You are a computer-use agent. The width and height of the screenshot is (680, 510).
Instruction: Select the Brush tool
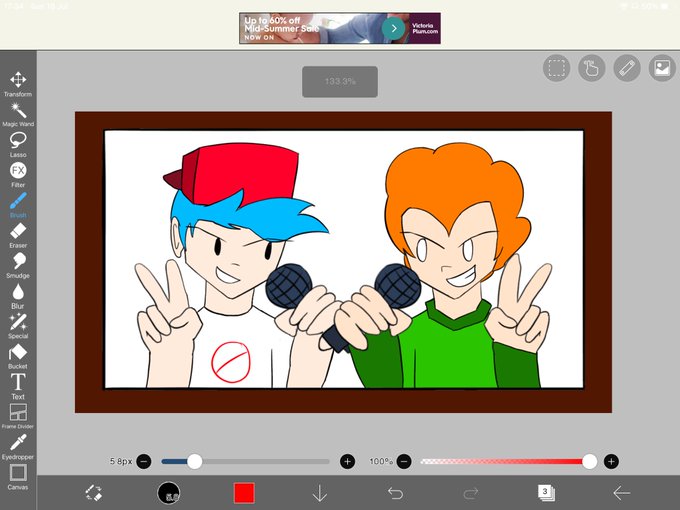pyautogui.click(x=18, y=205)
